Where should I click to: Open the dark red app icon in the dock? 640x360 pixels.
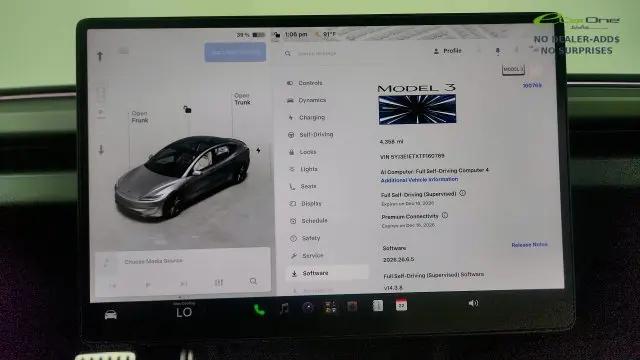click(352, 306)
